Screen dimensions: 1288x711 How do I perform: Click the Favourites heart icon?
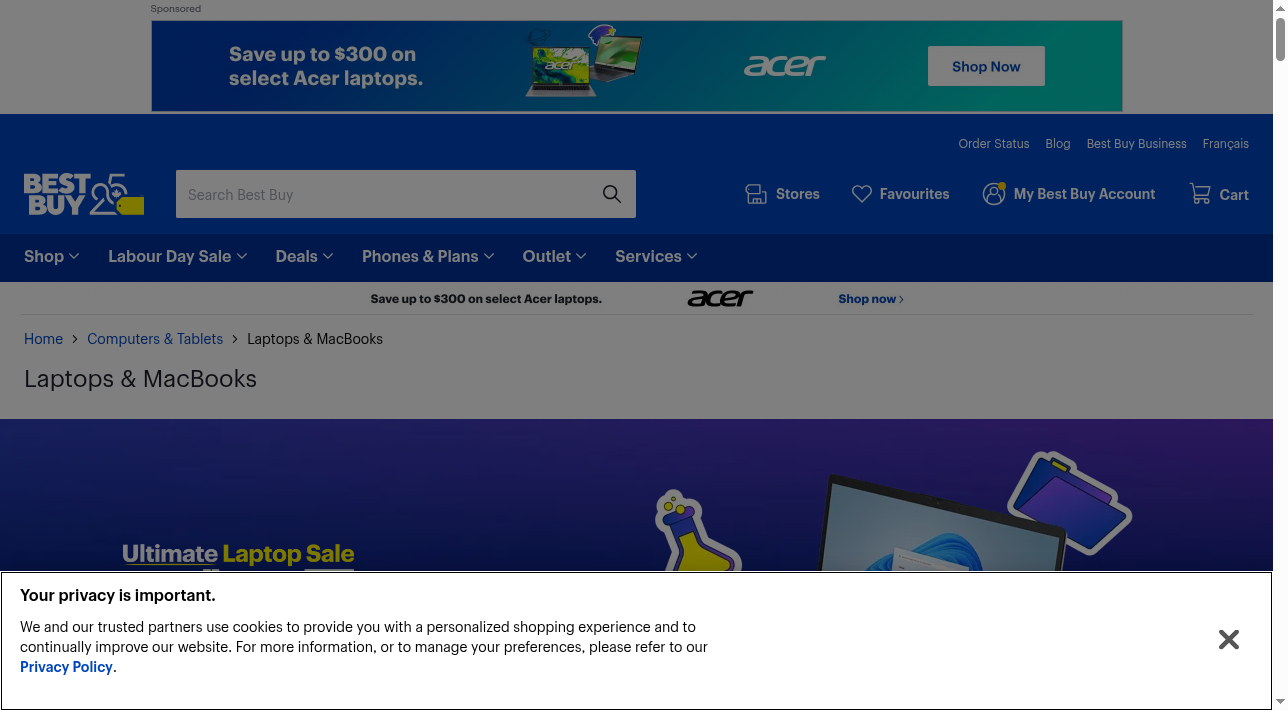pyautogui.click(x=862, y=194)
